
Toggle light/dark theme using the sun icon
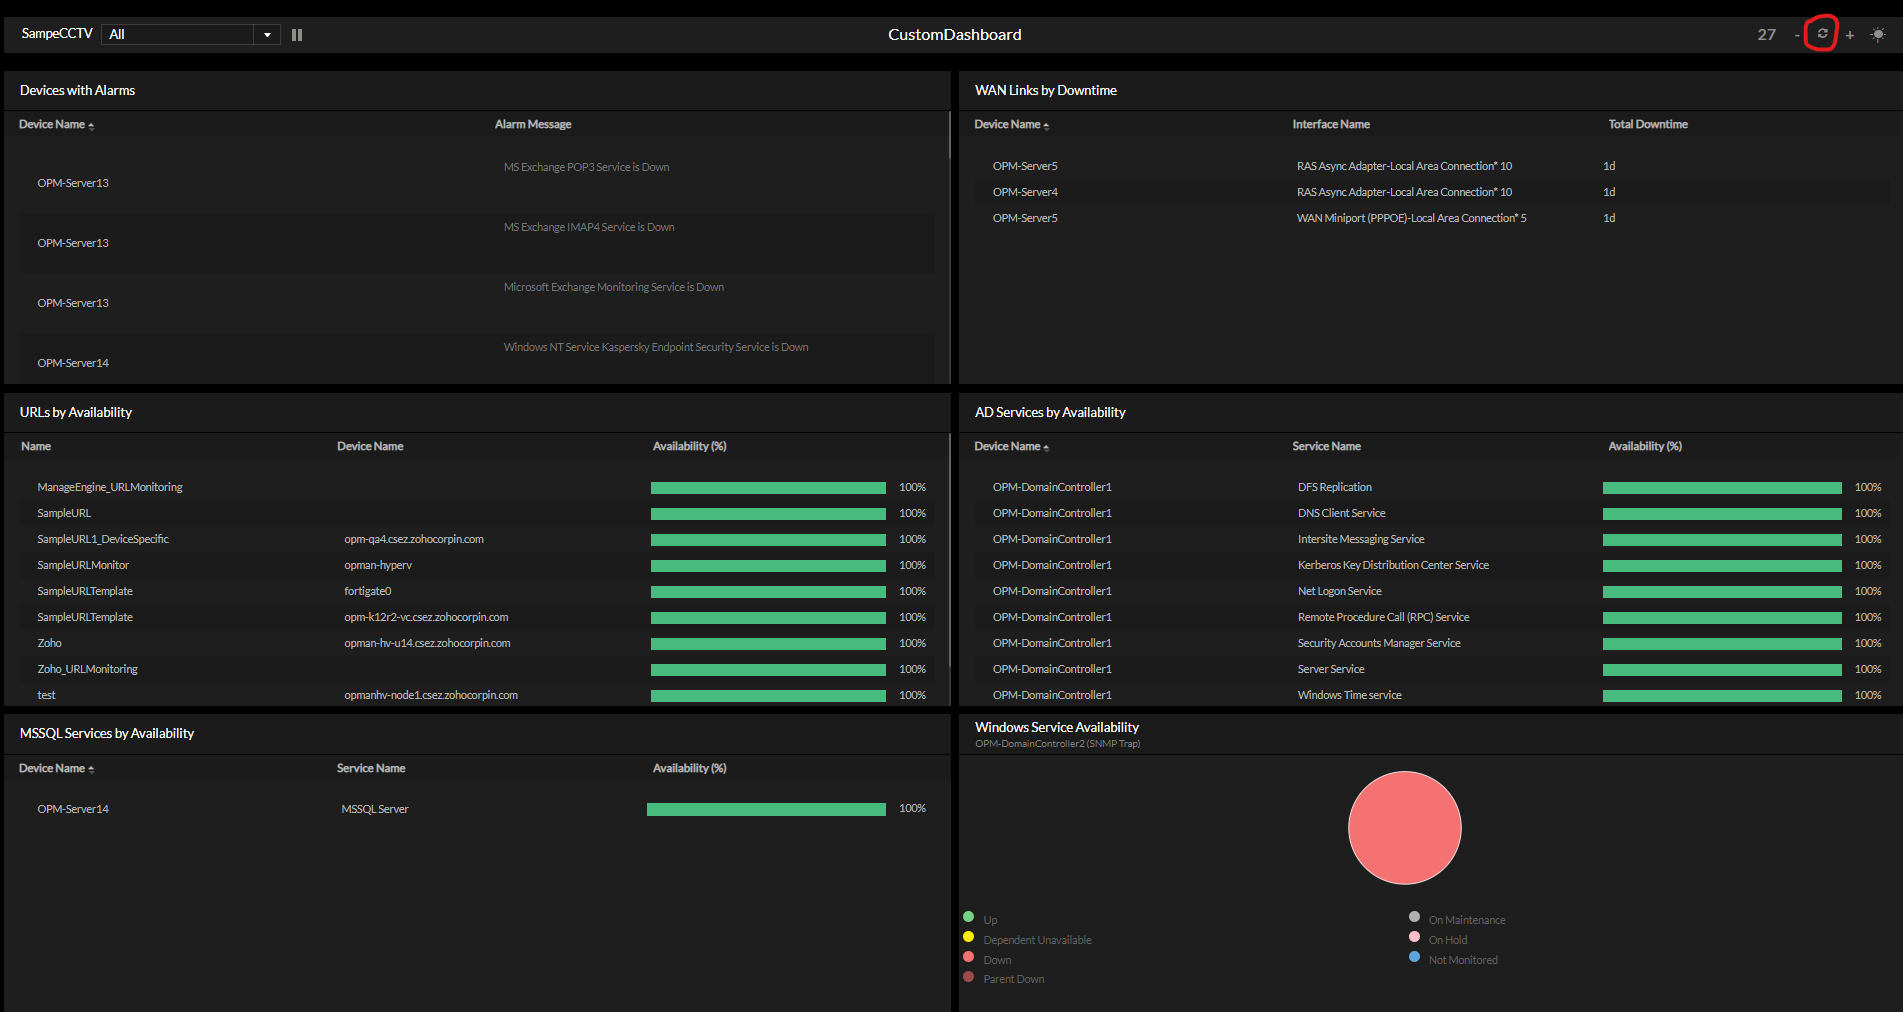[1878, 35]
